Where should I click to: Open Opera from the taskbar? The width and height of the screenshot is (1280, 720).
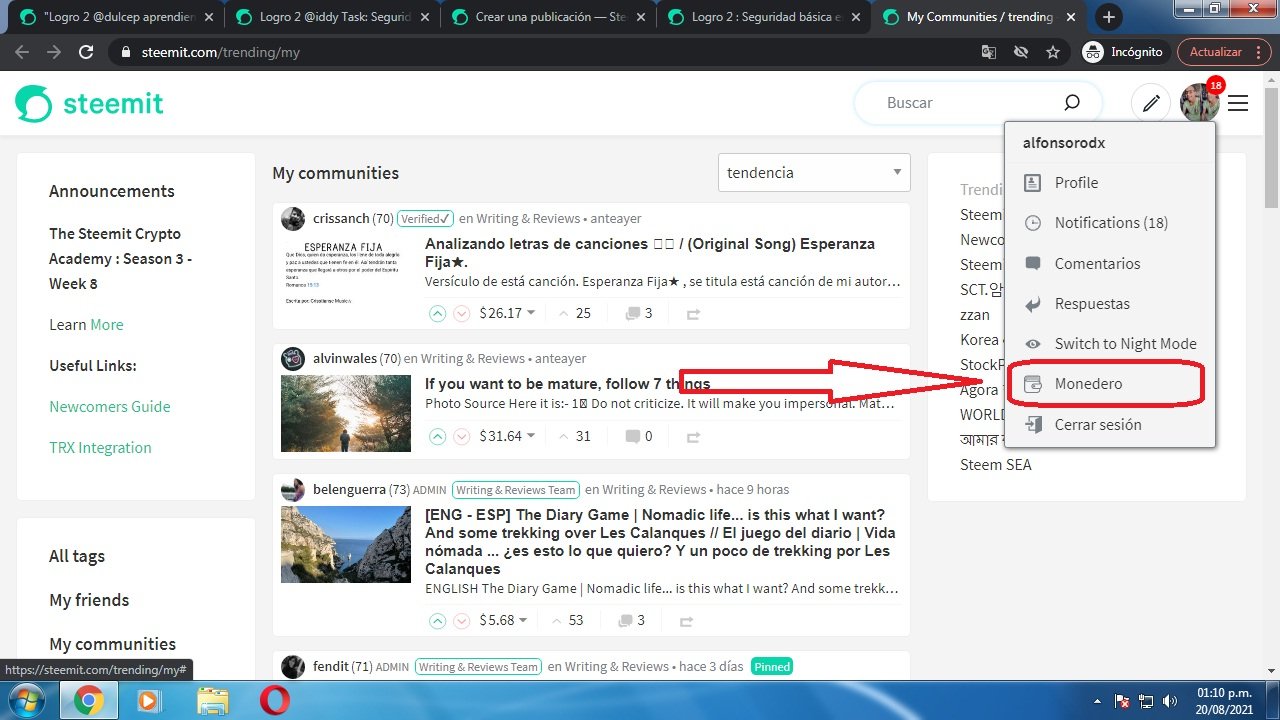274,701
